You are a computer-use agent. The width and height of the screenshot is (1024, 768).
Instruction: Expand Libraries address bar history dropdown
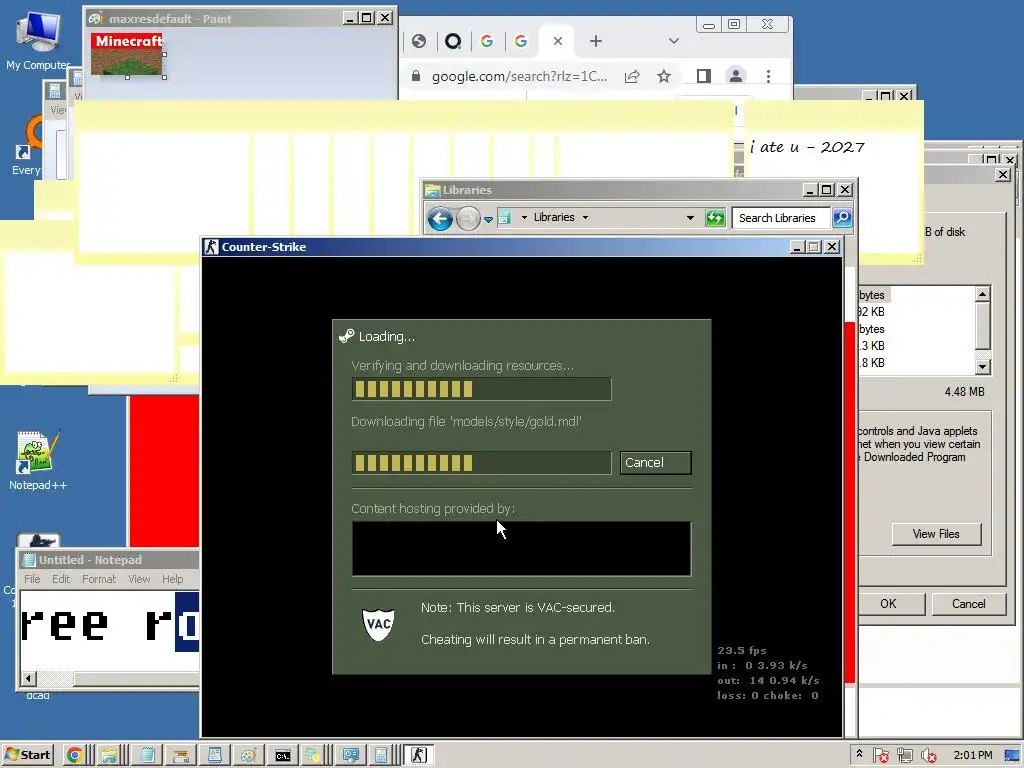tap(690, 217)
